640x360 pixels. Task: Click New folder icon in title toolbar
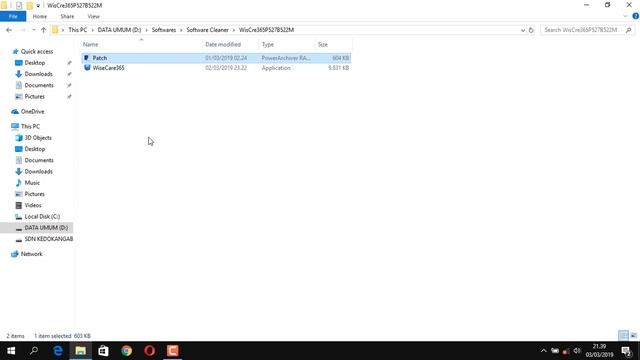tap(29, 5)
